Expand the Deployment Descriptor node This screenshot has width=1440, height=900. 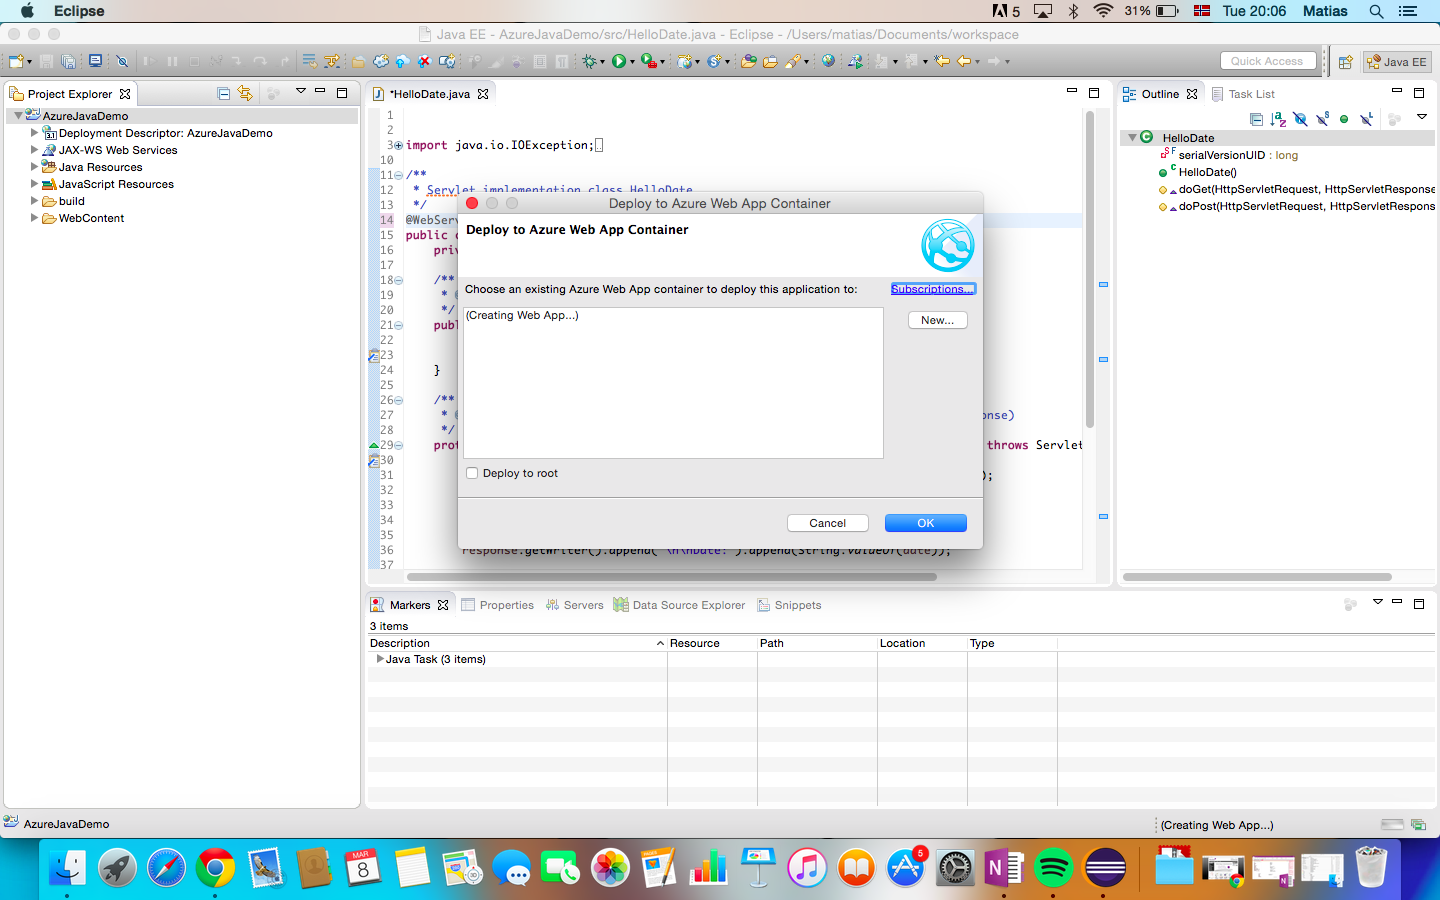34,132
